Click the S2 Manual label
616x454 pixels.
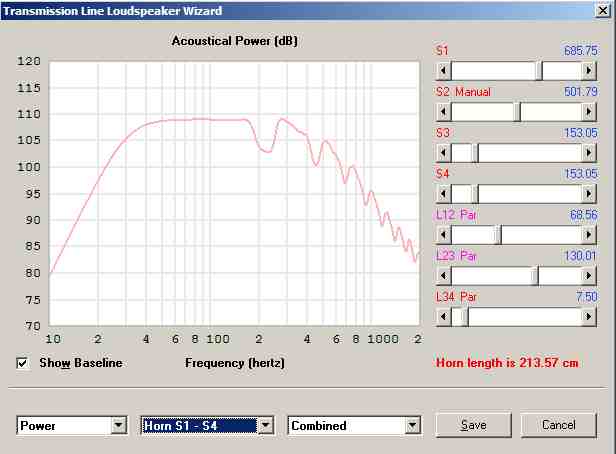(464, 92)
